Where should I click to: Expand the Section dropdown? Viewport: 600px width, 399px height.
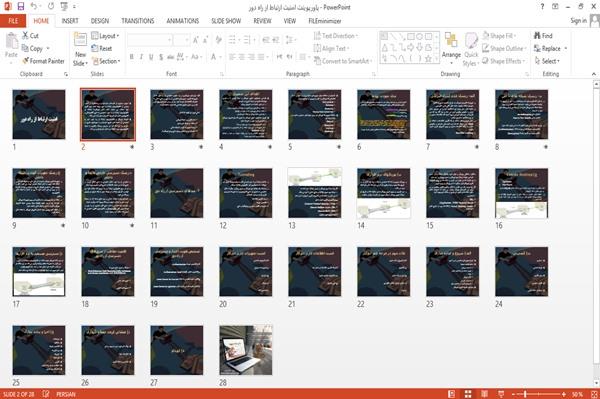pyautogui.click(x=106, y=61)
